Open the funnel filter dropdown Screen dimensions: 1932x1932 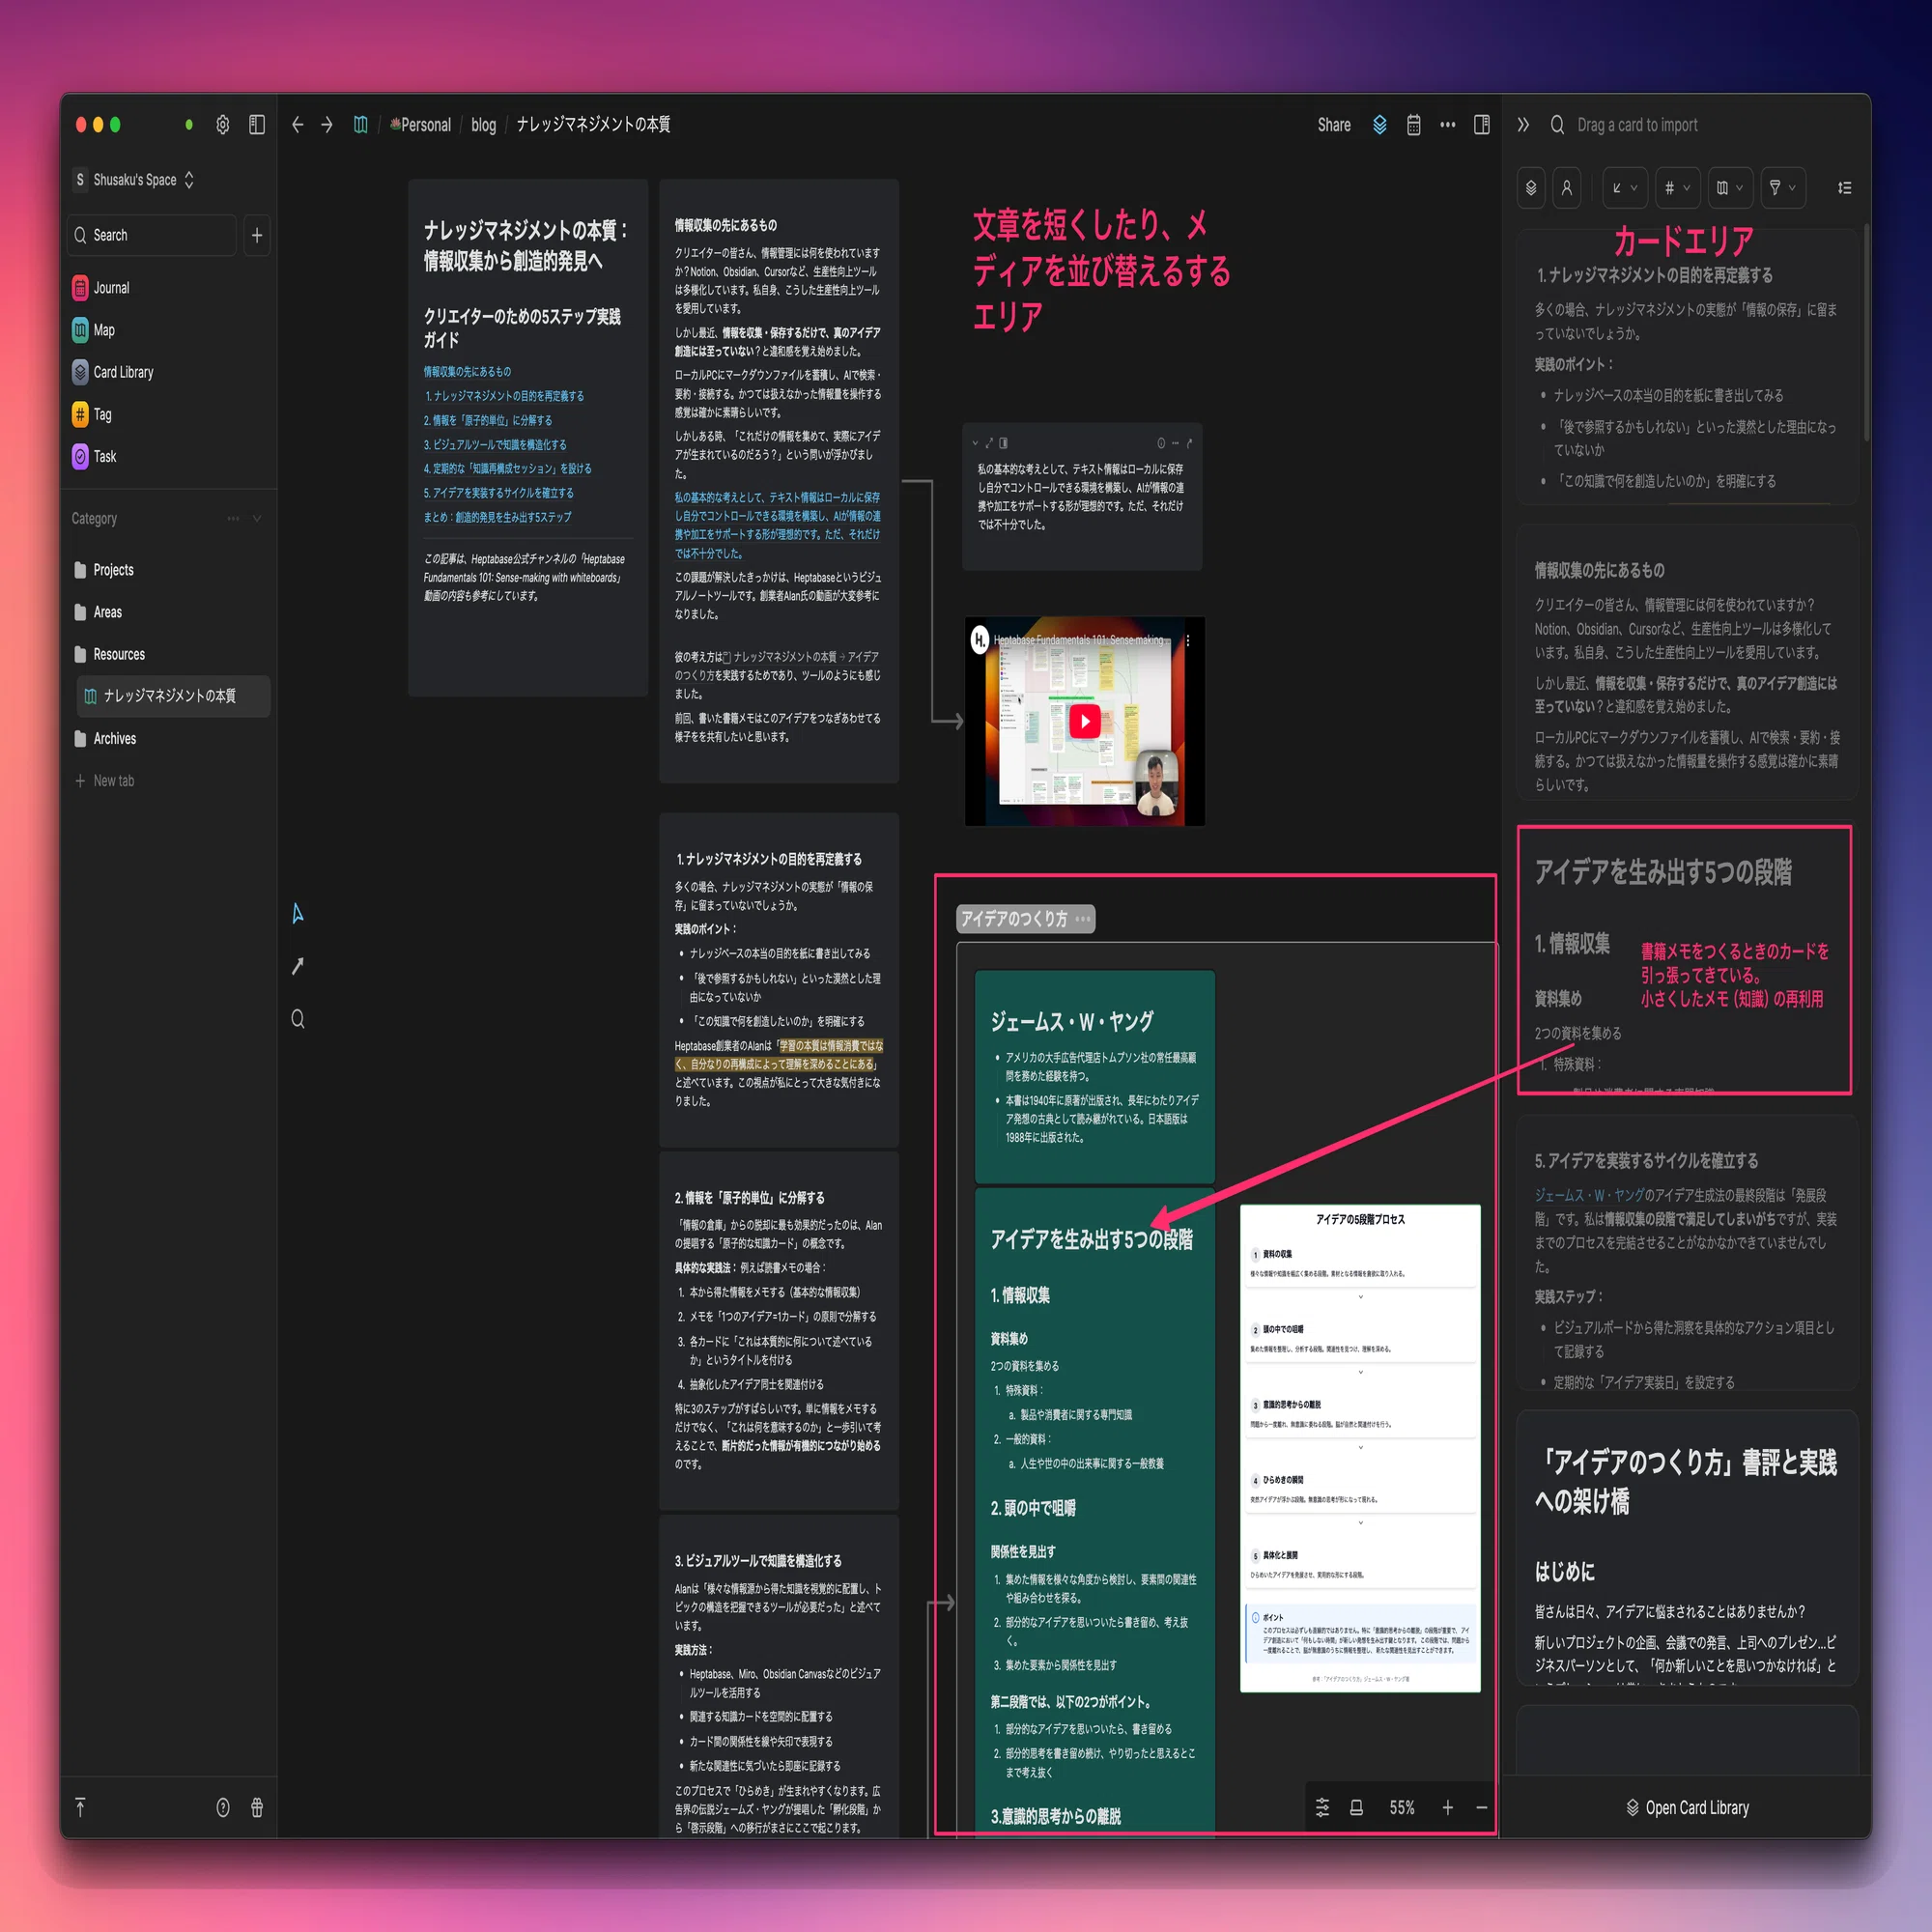(1783, 188)
